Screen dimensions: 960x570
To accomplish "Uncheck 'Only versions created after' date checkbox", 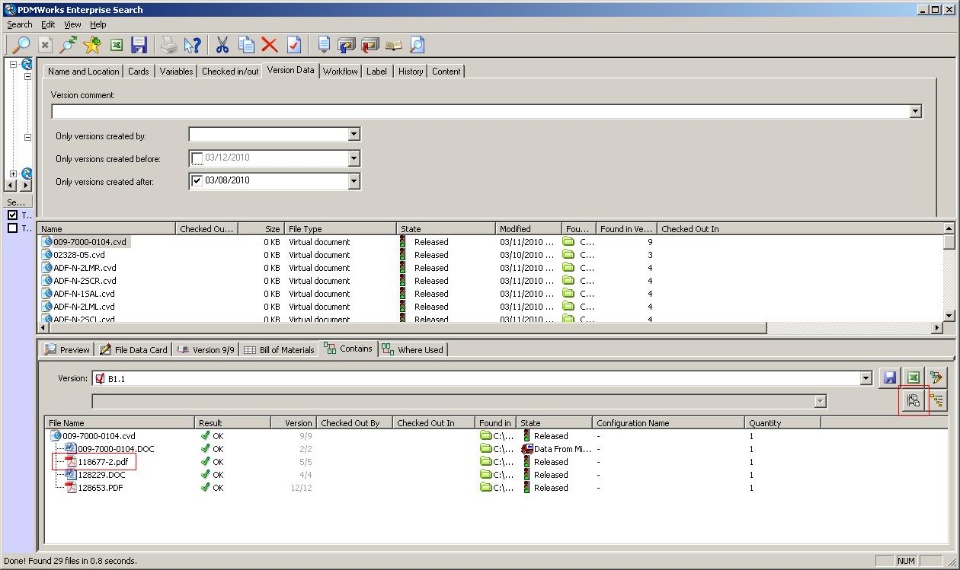I will pos(197,181).
